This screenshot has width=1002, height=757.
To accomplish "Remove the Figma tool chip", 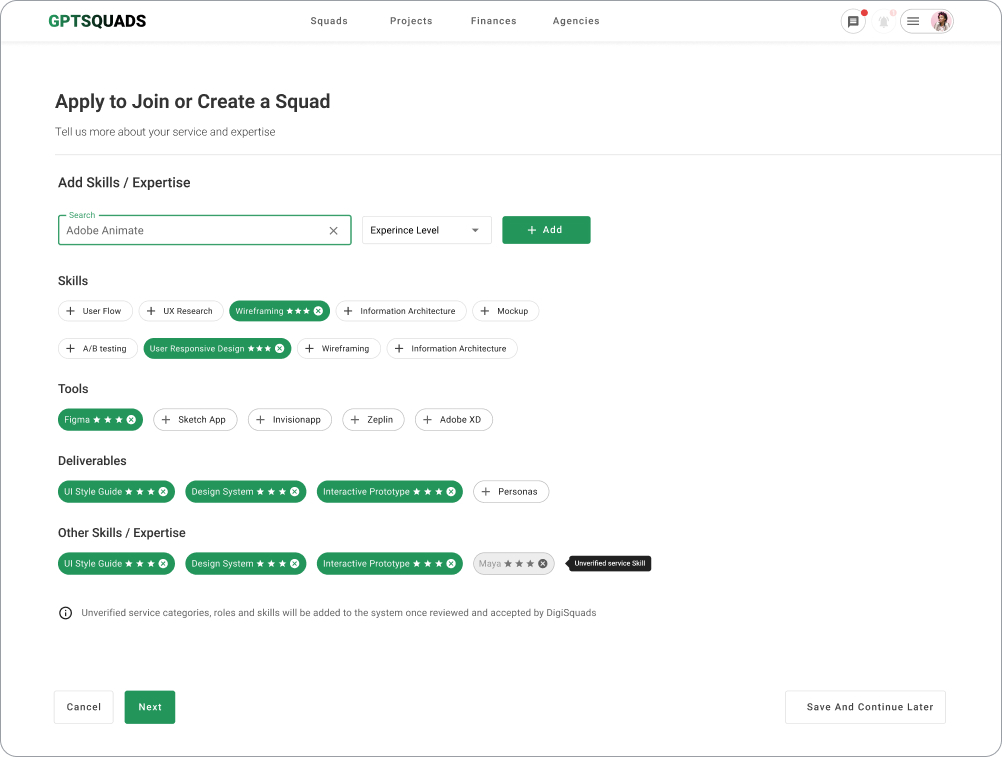I will tap(131, 420).
